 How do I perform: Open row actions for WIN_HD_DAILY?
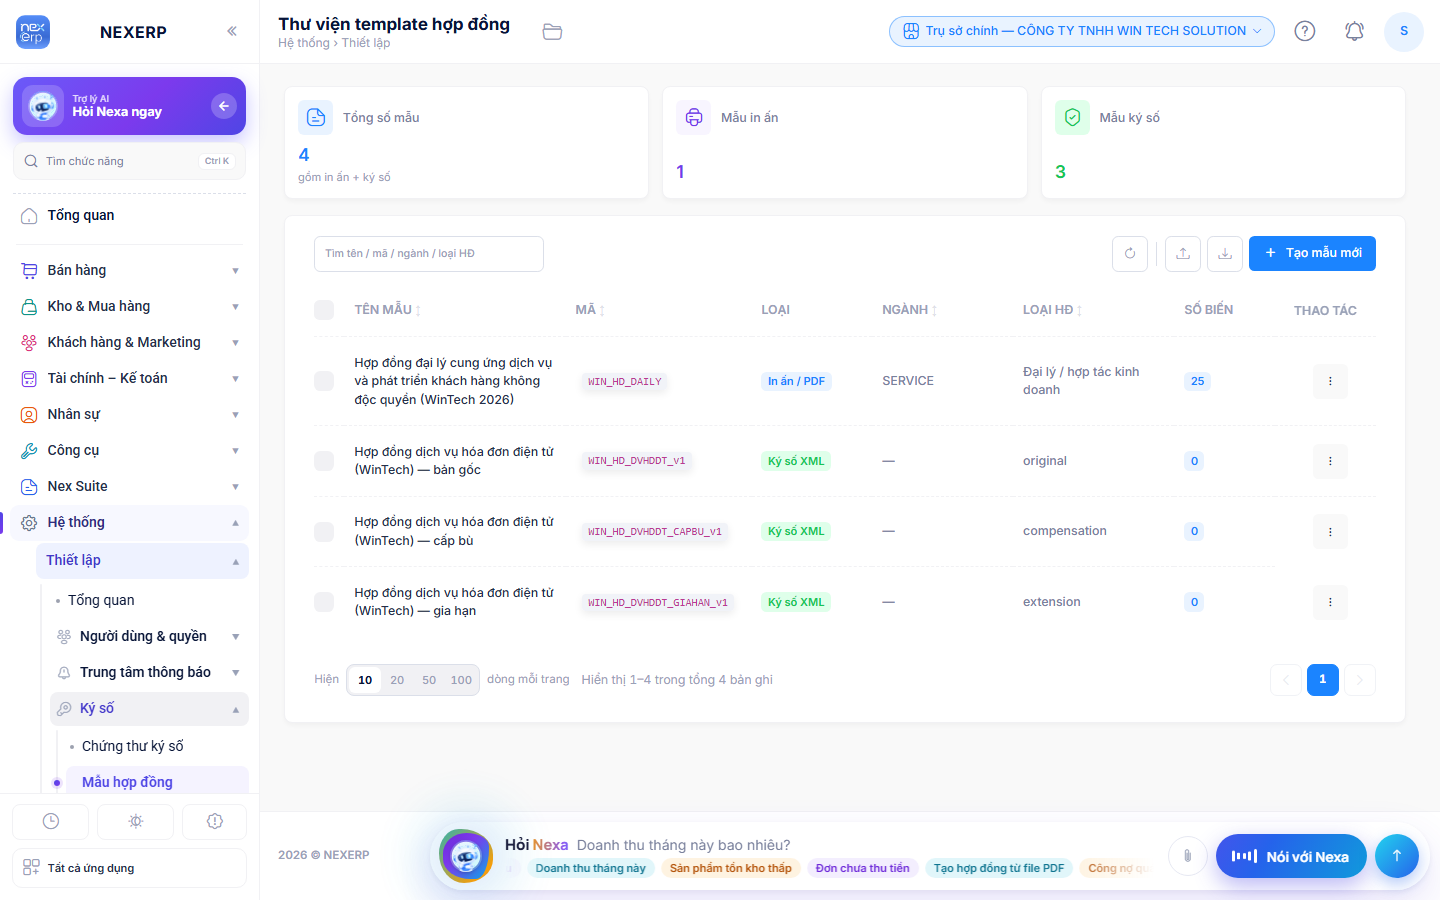[x=1330, y=381]
